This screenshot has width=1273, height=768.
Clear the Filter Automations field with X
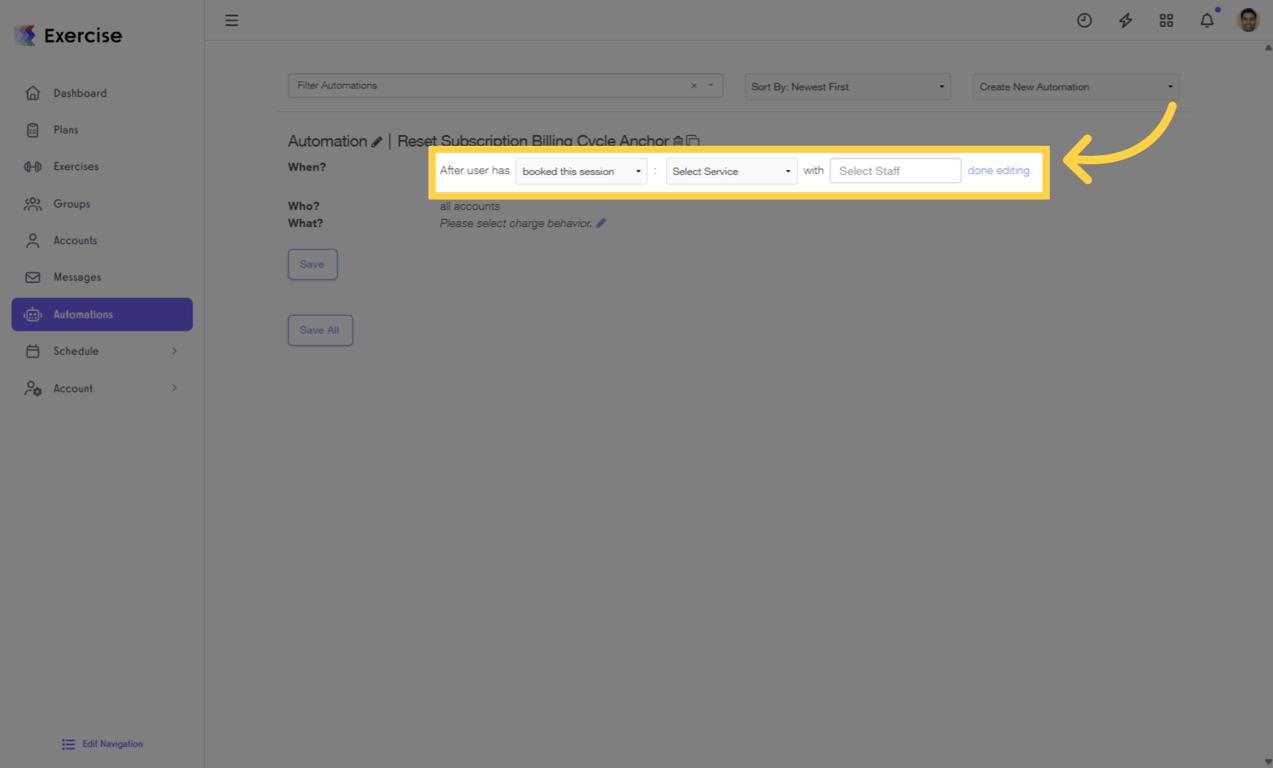(x=694, y=86)
